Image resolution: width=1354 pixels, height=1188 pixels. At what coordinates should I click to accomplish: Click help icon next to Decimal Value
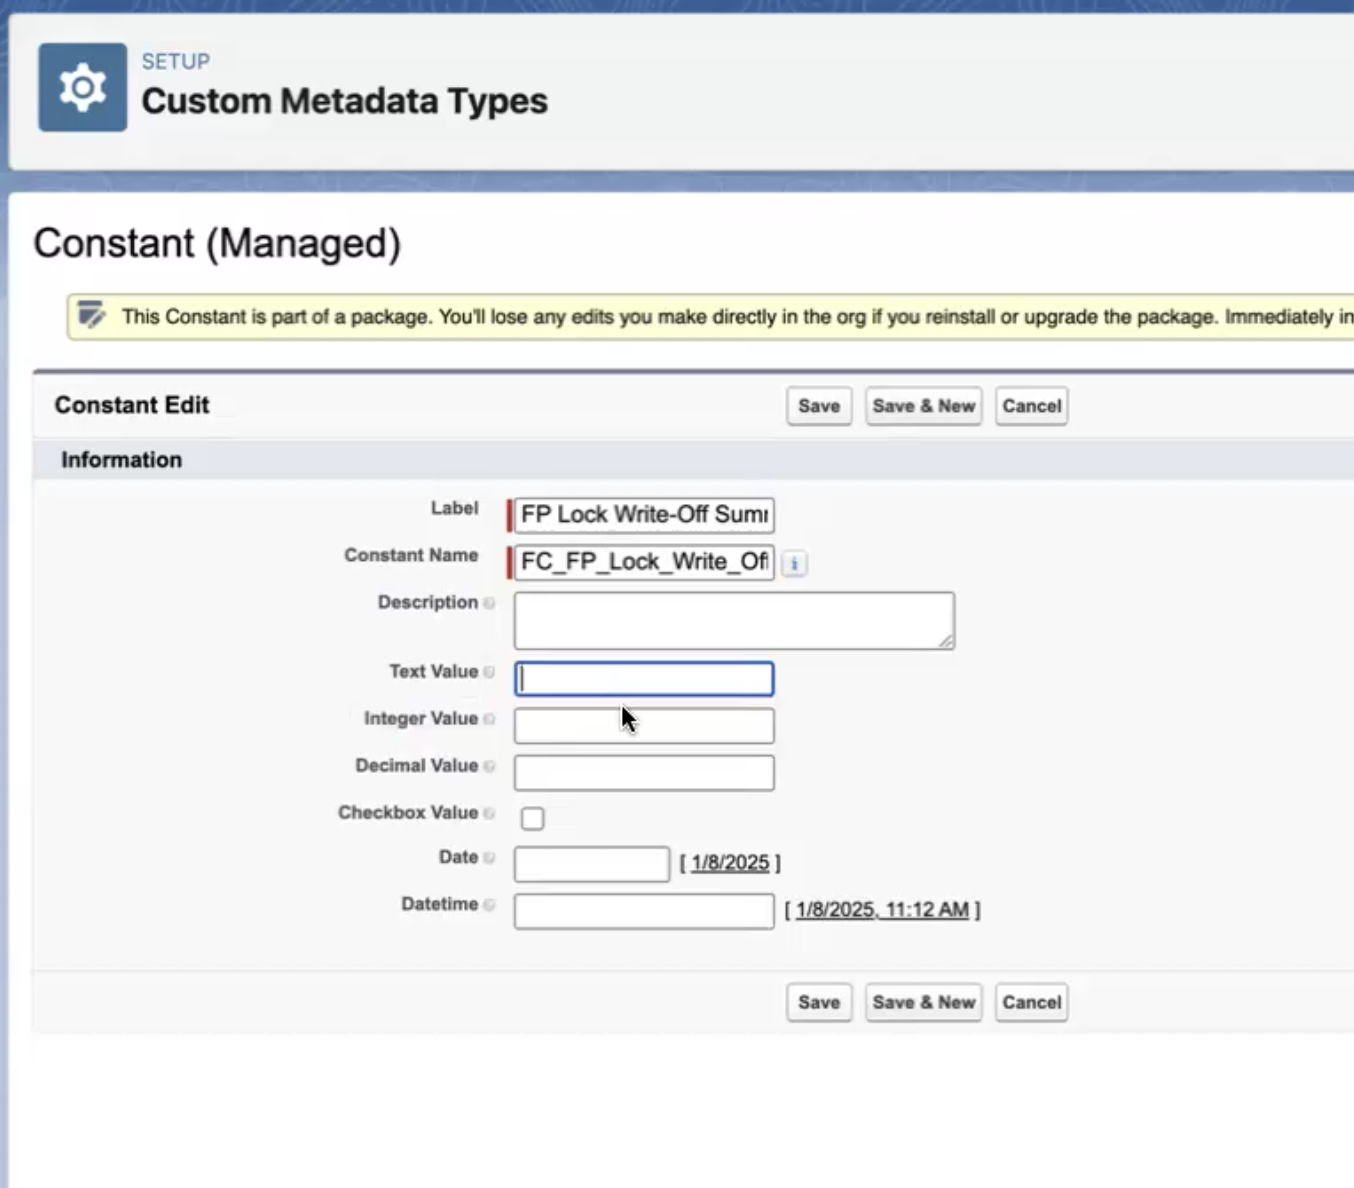pos(489,766)
